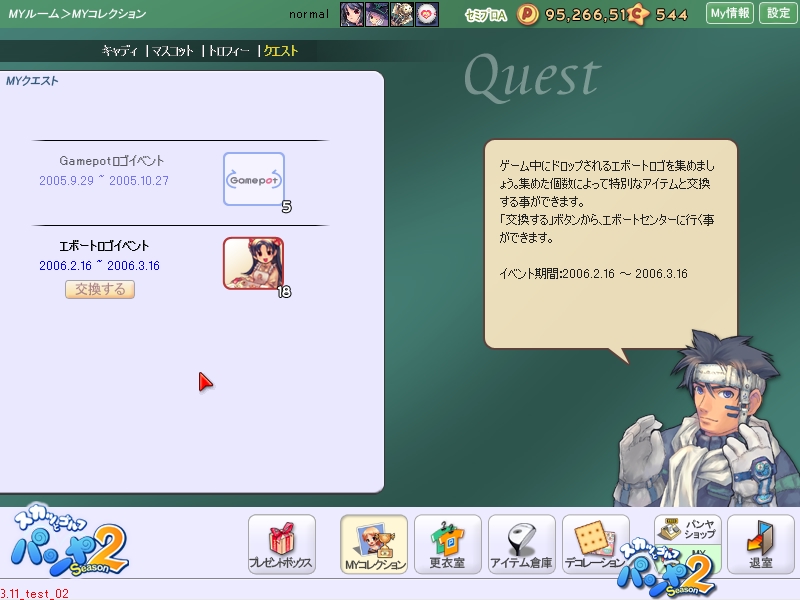The height and width of the screenshot is (600, 800).
Task: Click the Gamepot logo event icon
Action: [x=253, y=179]
